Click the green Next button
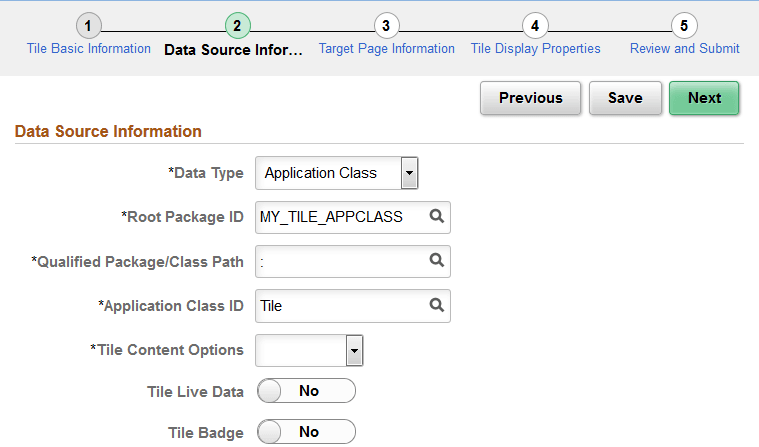 tap(704, 98)
